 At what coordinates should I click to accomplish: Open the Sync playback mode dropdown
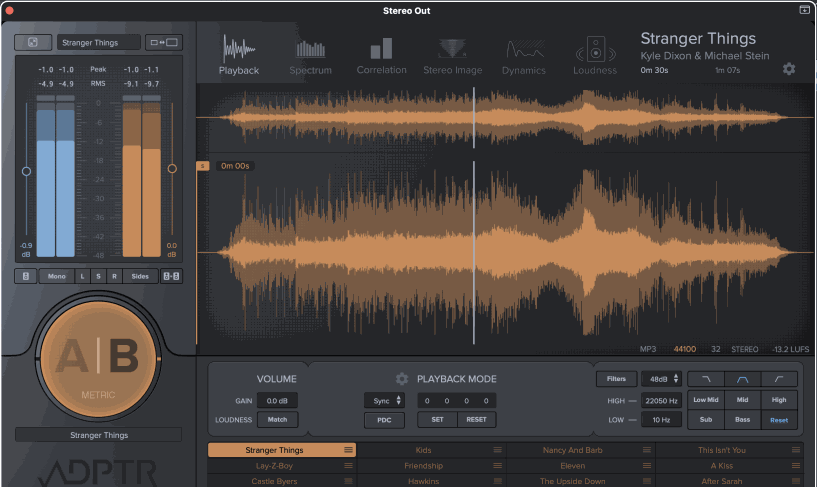pyautogui.click(x=384, y=401)
